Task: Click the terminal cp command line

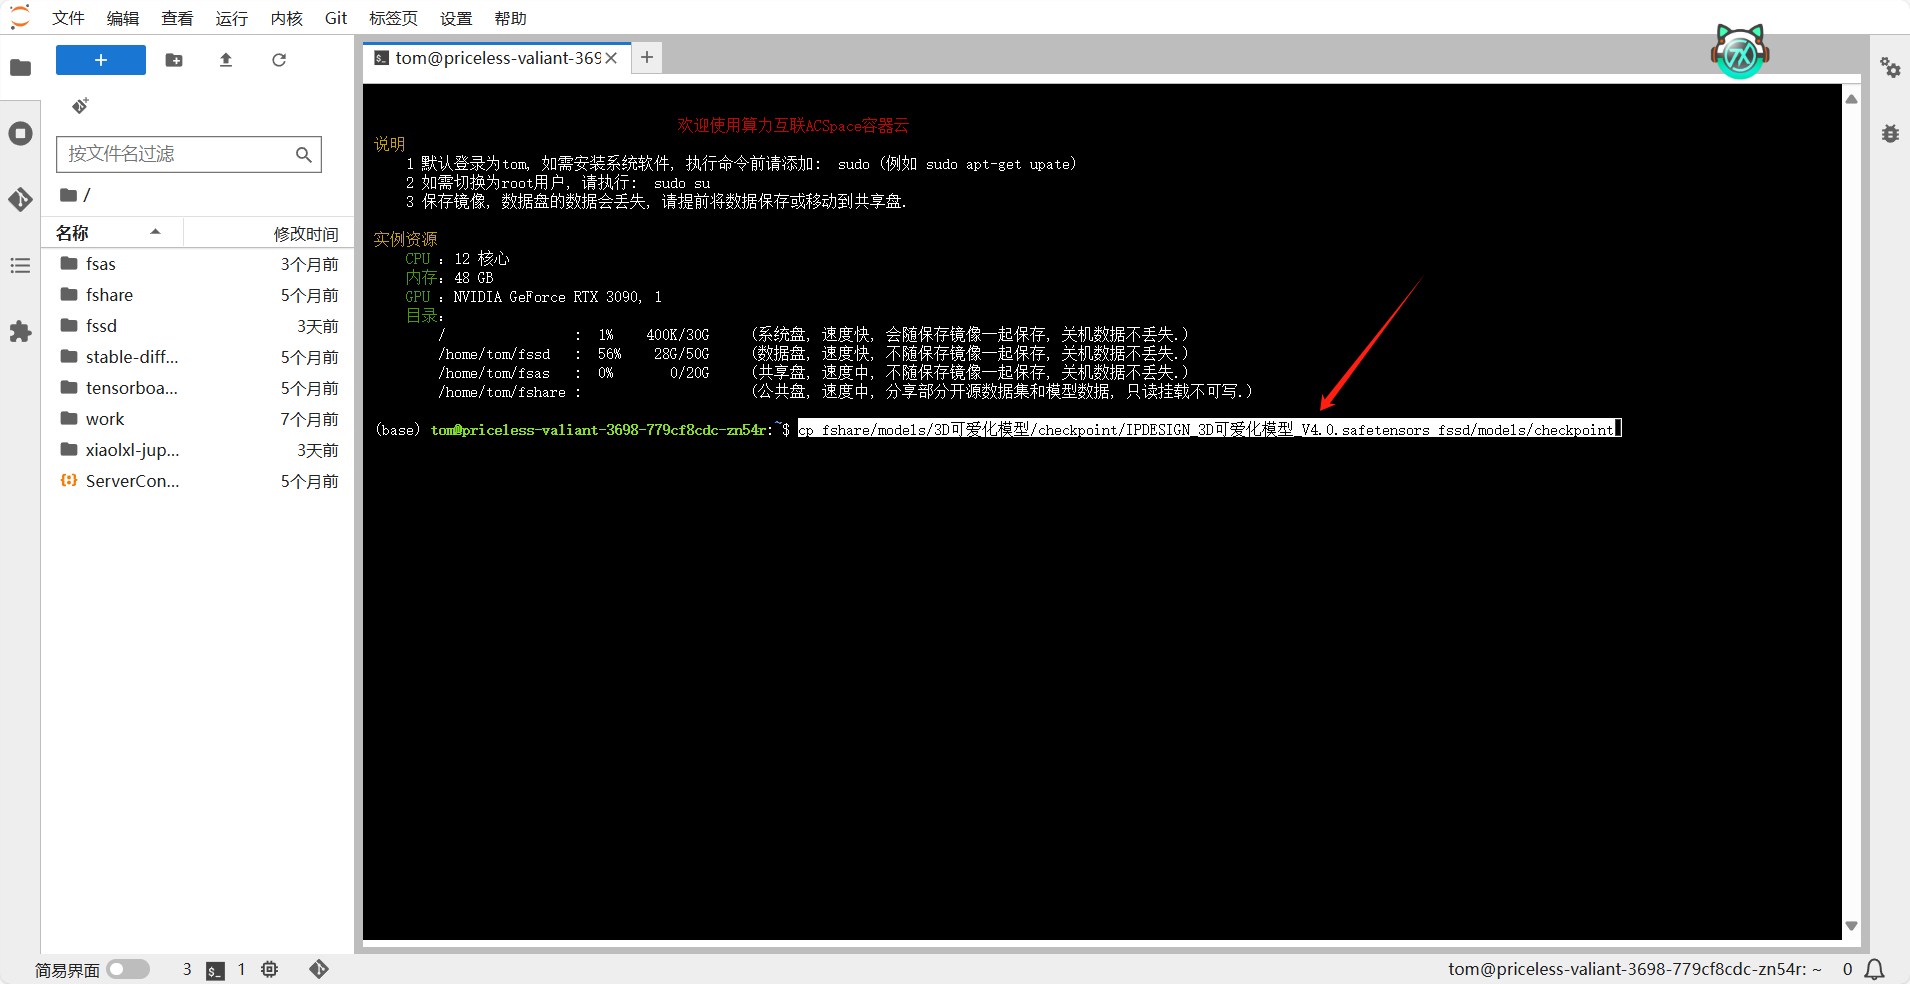Action: click(x=1209, y=429)
